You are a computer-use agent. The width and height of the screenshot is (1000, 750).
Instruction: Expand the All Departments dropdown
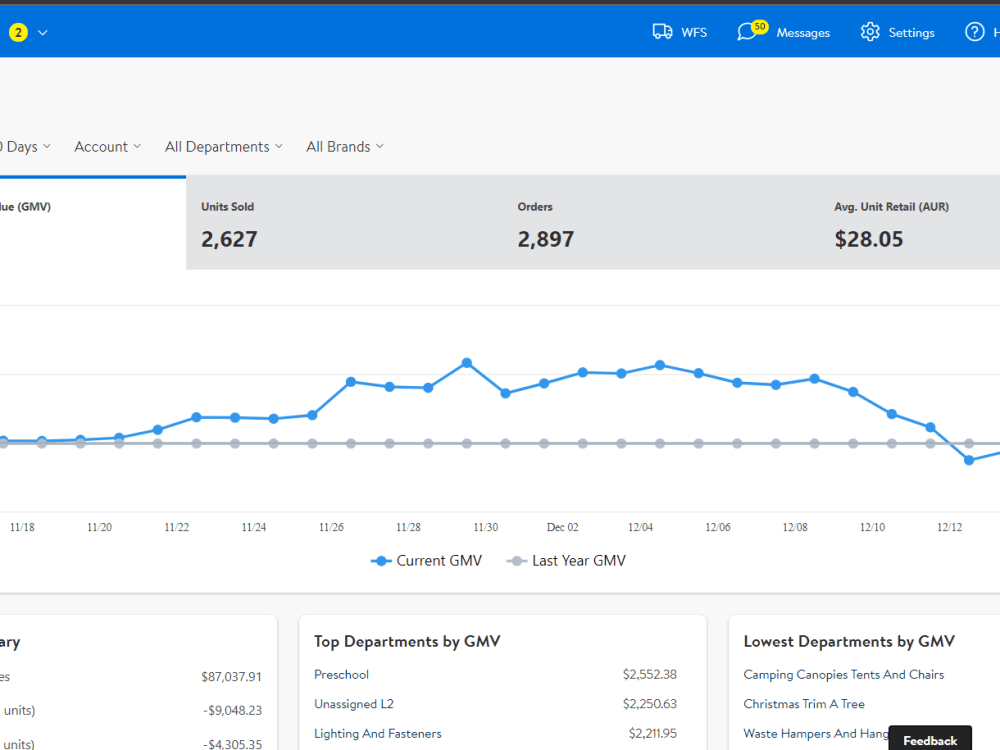click(224, 147)
